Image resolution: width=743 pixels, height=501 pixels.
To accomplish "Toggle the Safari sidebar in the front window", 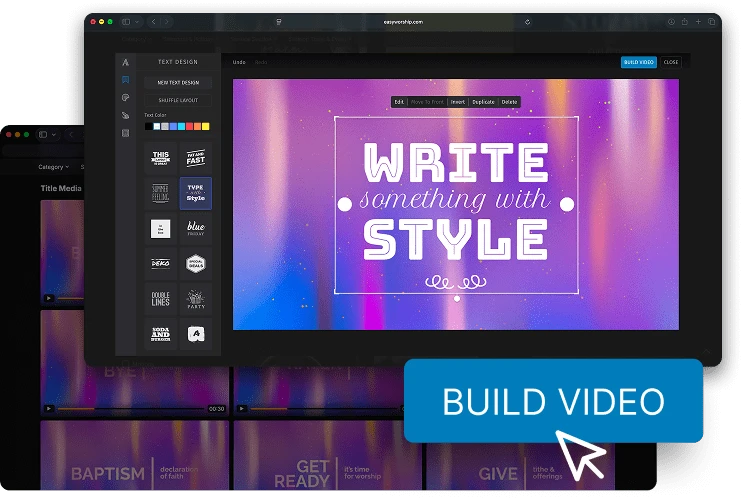I will click(126, 22).
